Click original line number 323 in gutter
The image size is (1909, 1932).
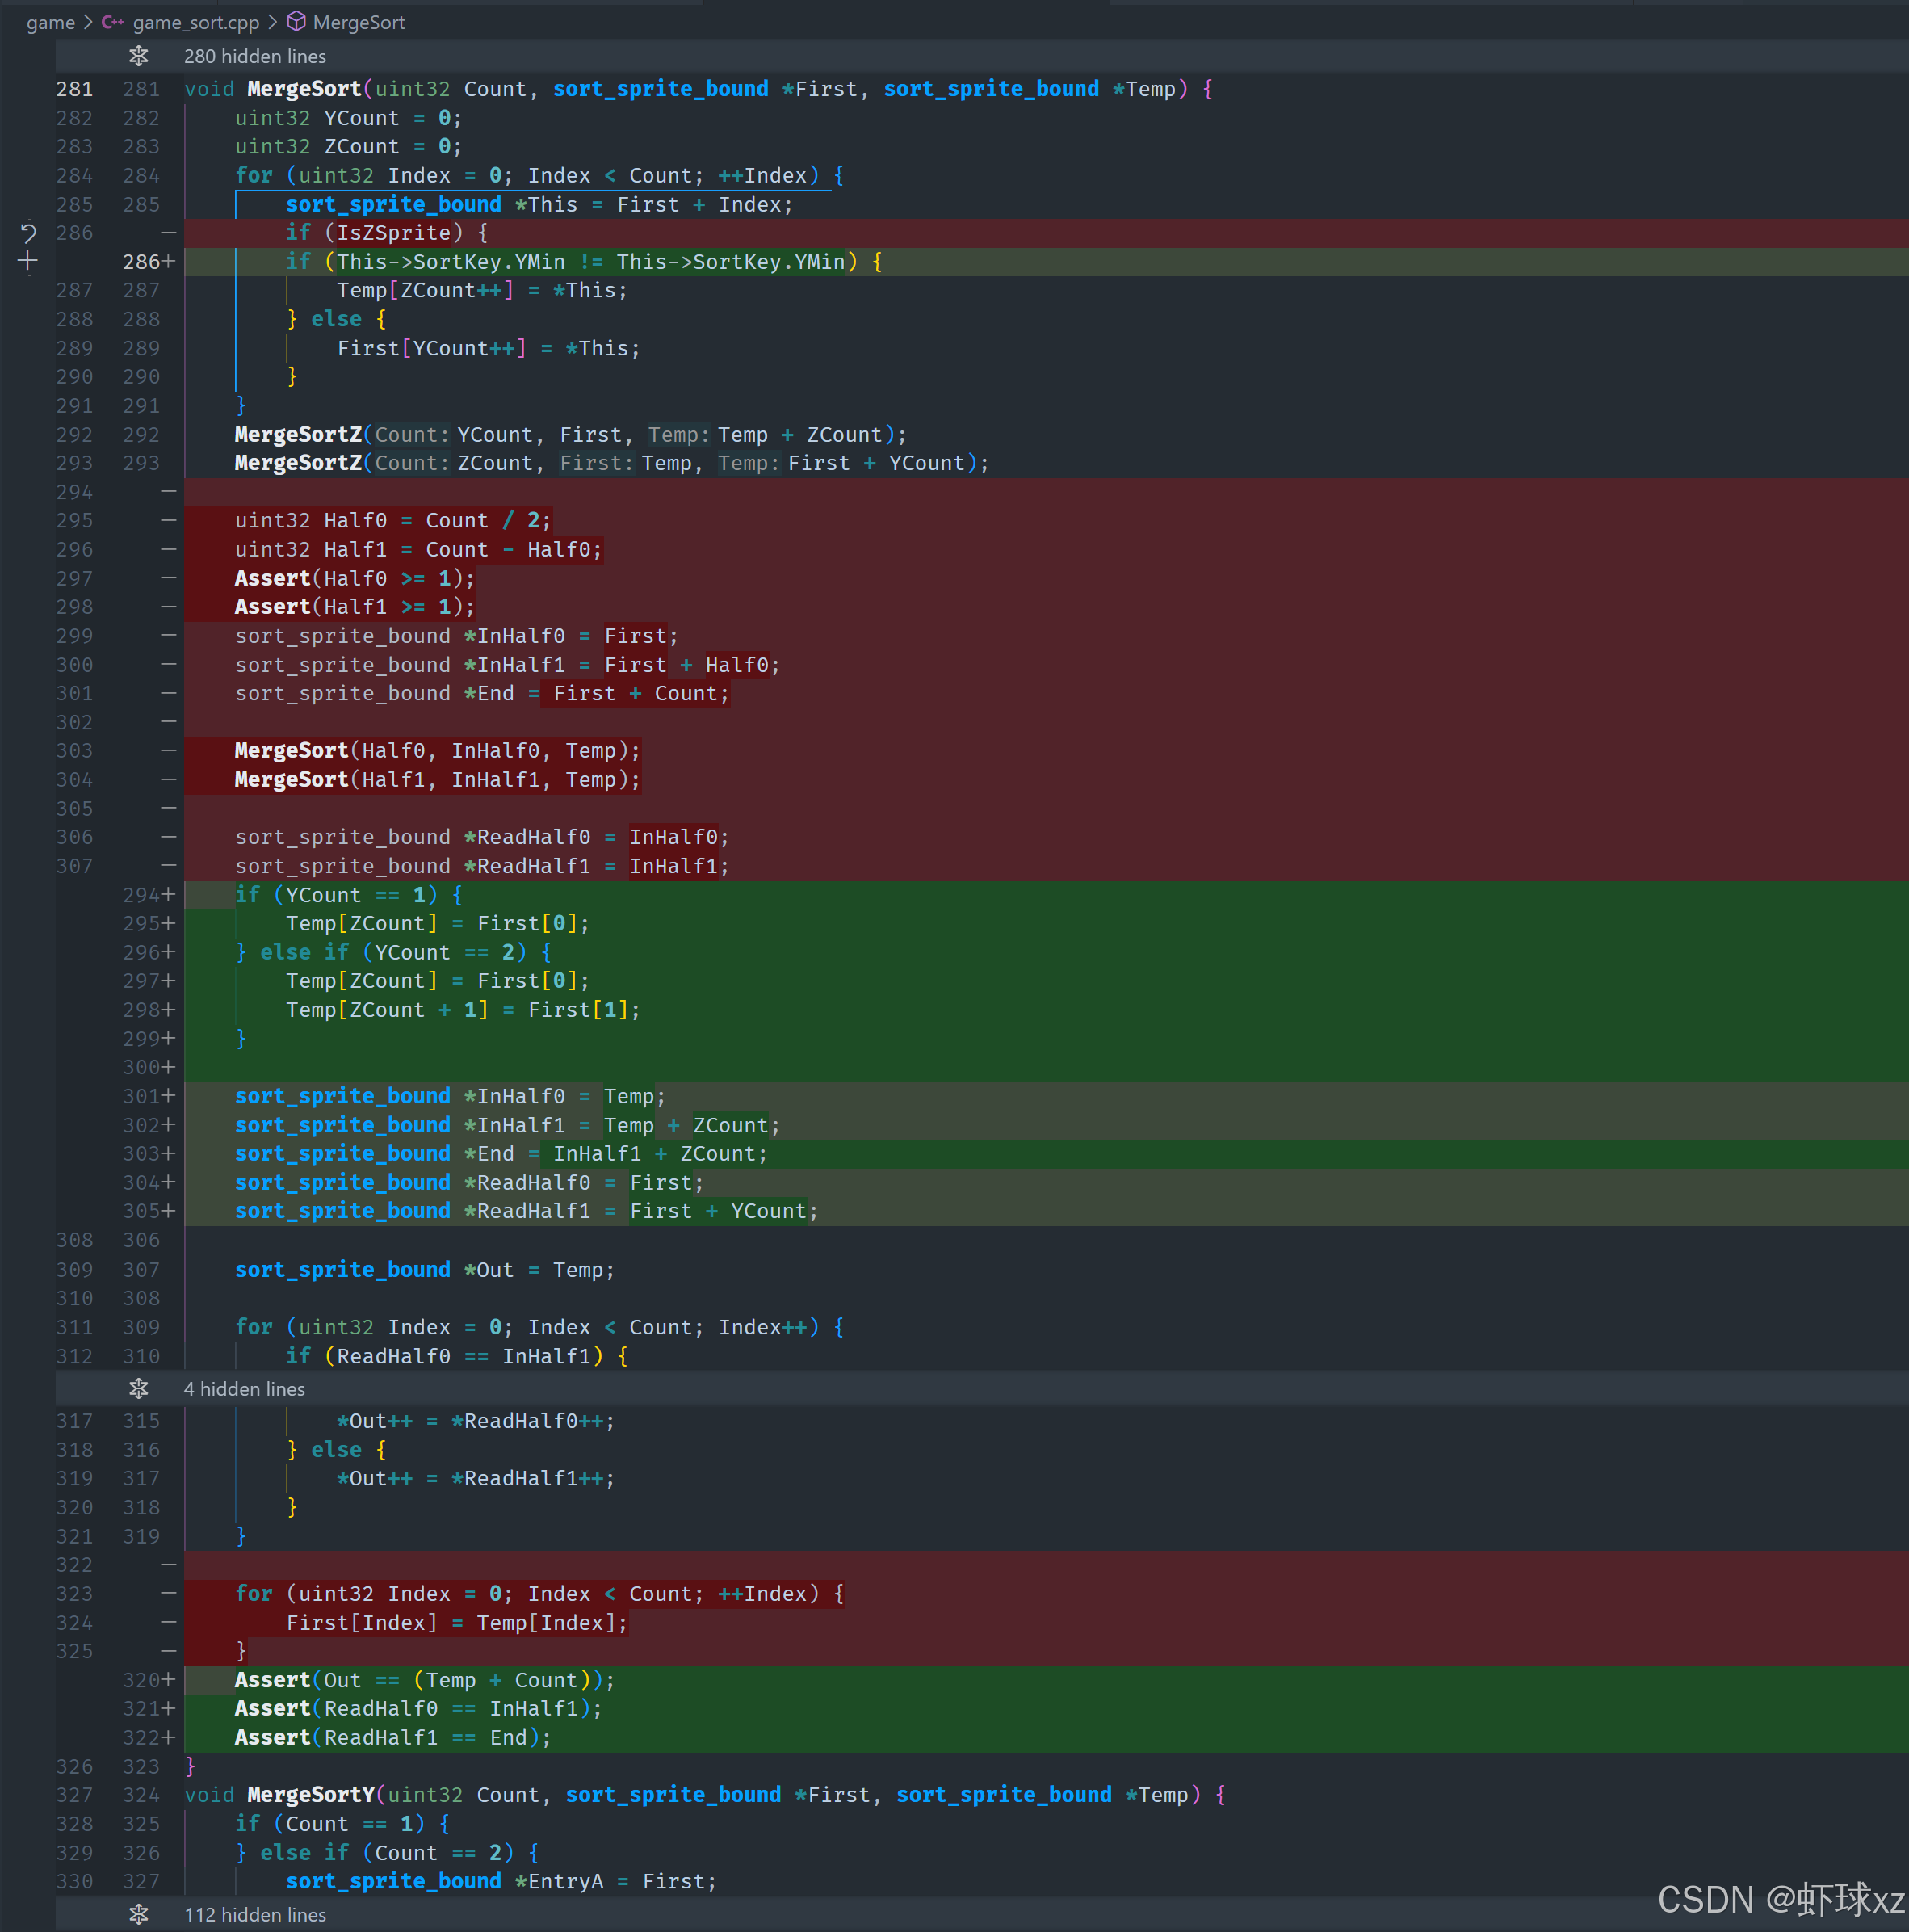click(75, 1594)
